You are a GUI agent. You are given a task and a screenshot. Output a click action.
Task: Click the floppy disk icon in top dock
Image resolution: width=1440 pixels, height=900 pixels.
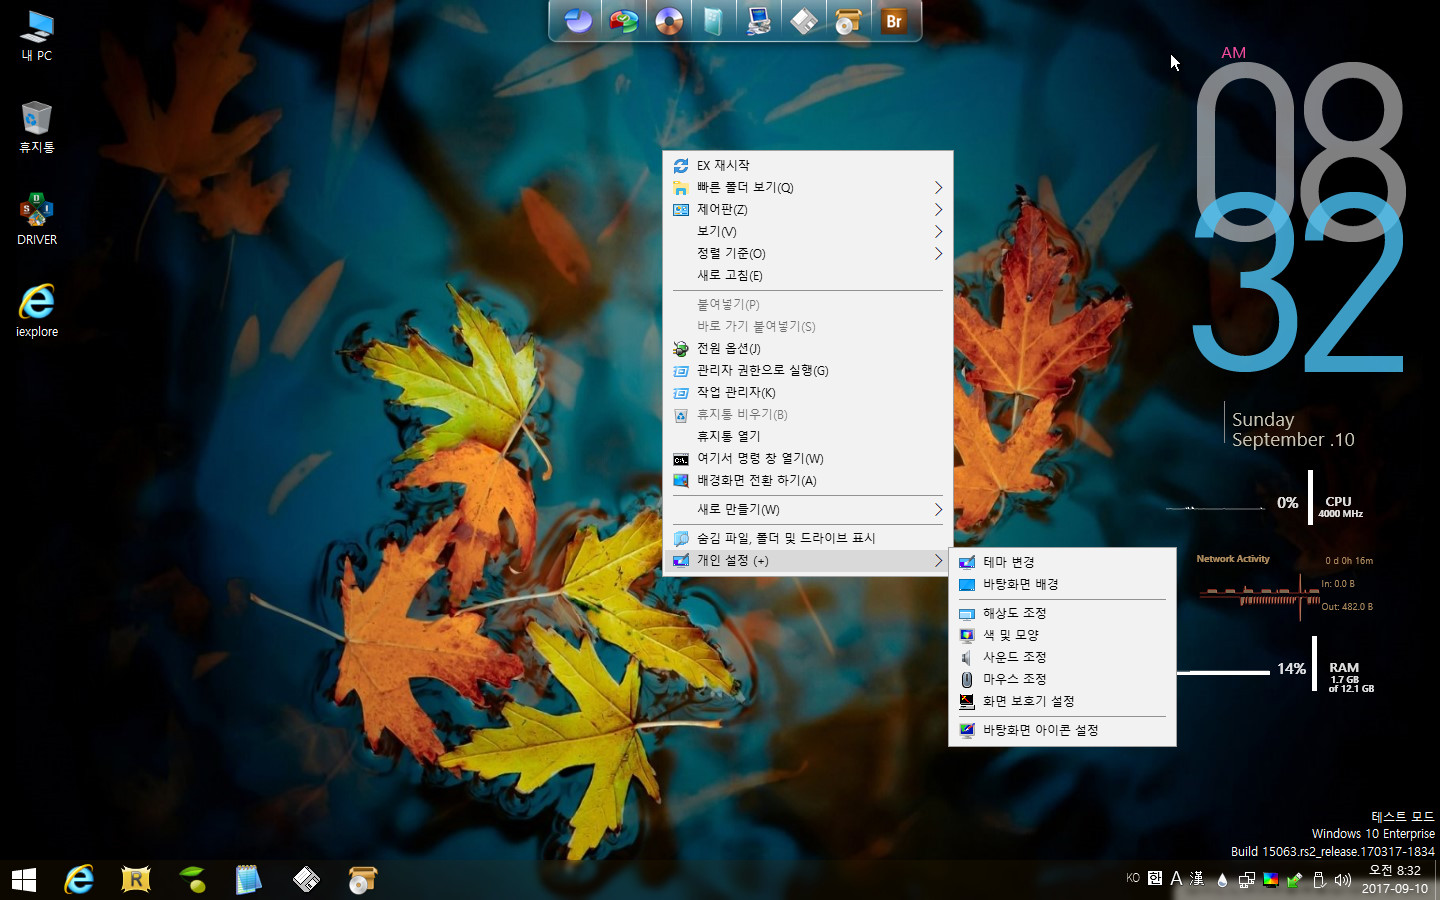(804, 20)
